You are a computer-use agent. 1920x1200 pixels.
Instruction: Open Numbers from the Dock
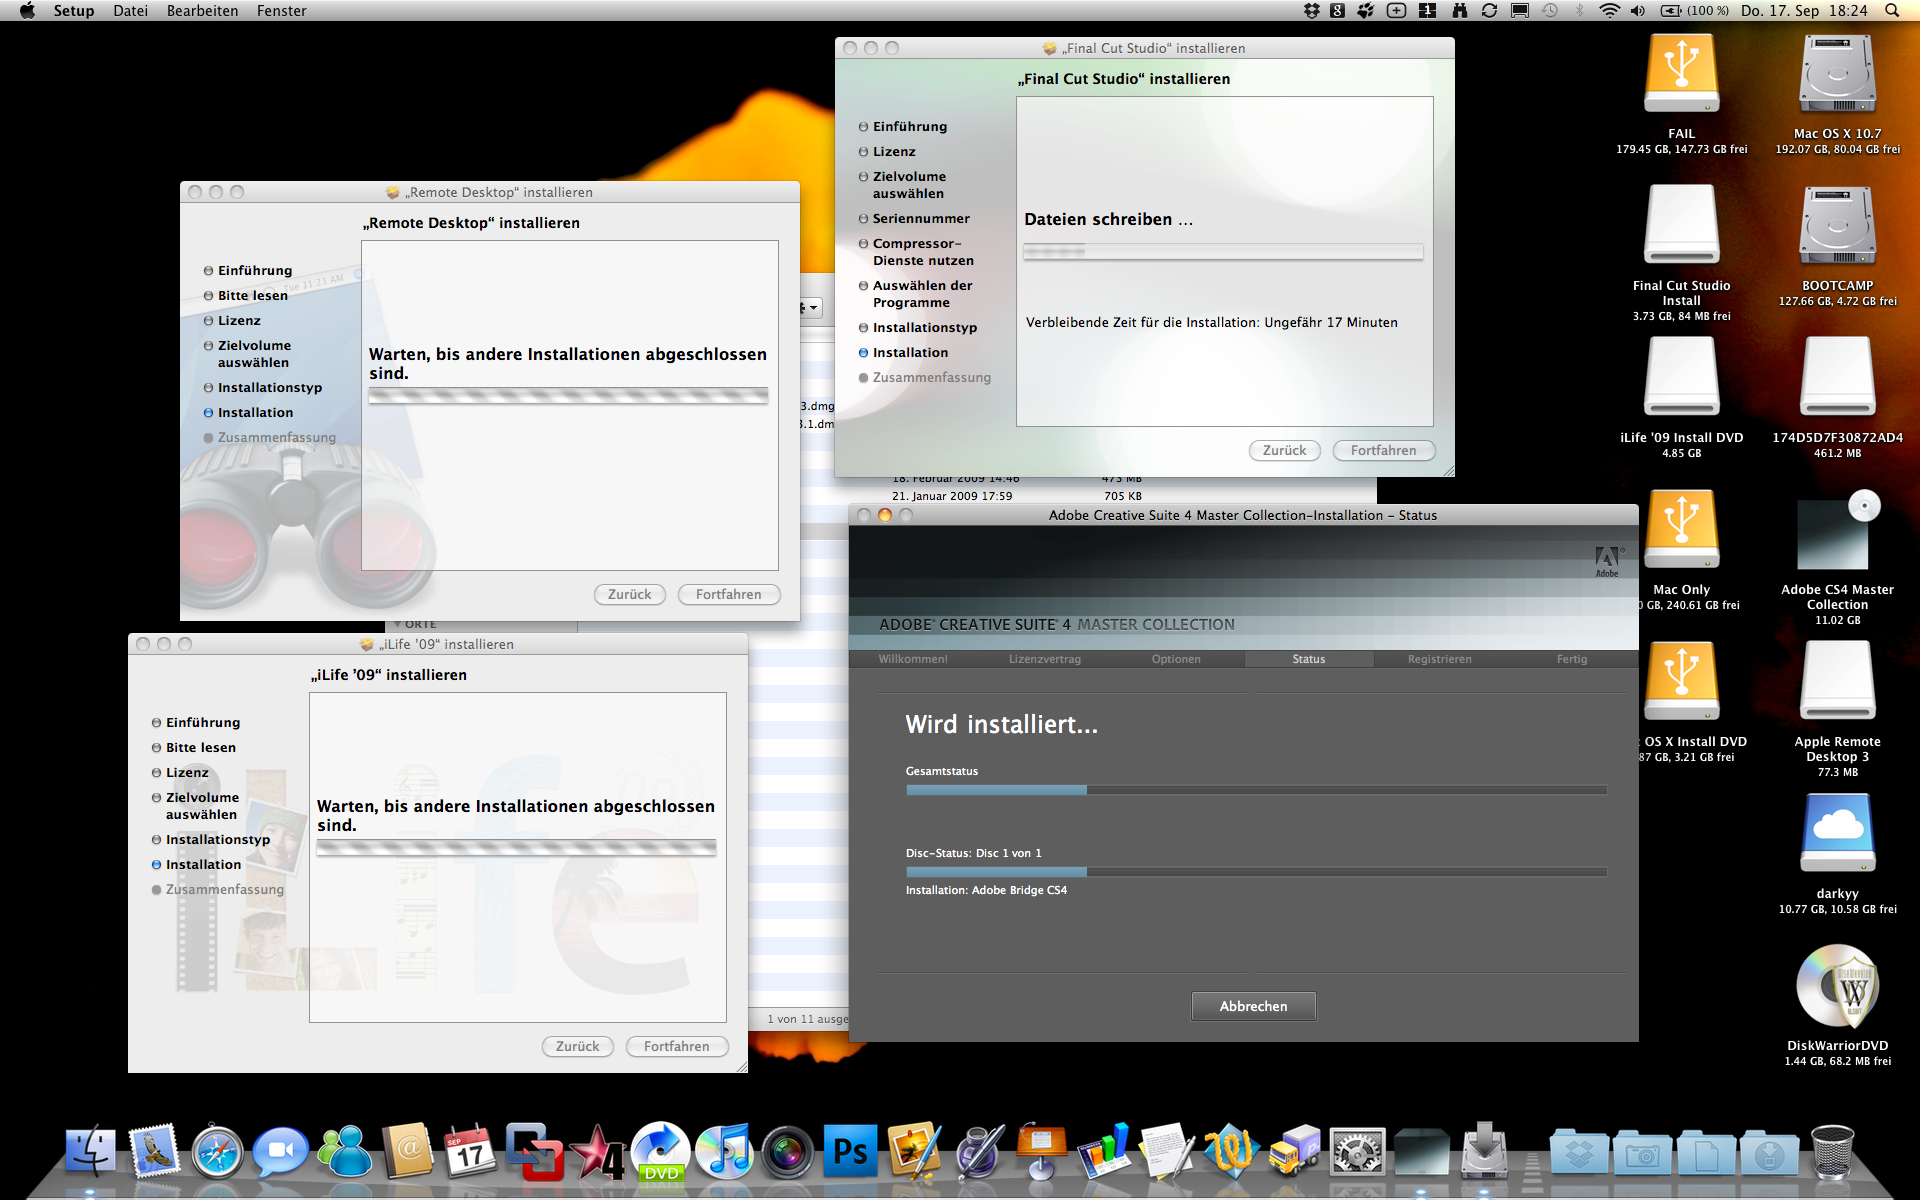point(1104,1151)
